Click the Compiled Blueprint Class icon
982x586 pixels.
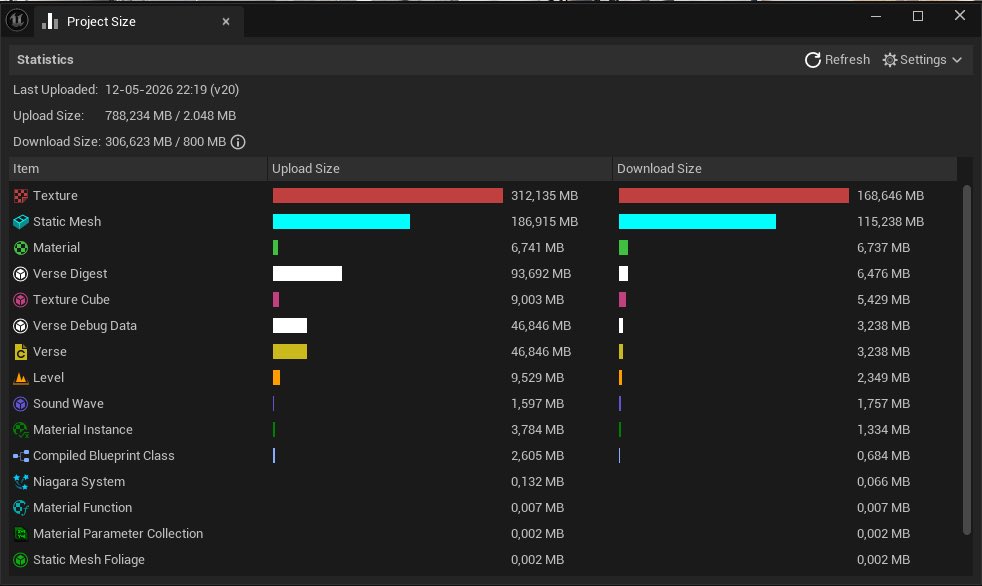pyautogui.click(x=21, y=456)
